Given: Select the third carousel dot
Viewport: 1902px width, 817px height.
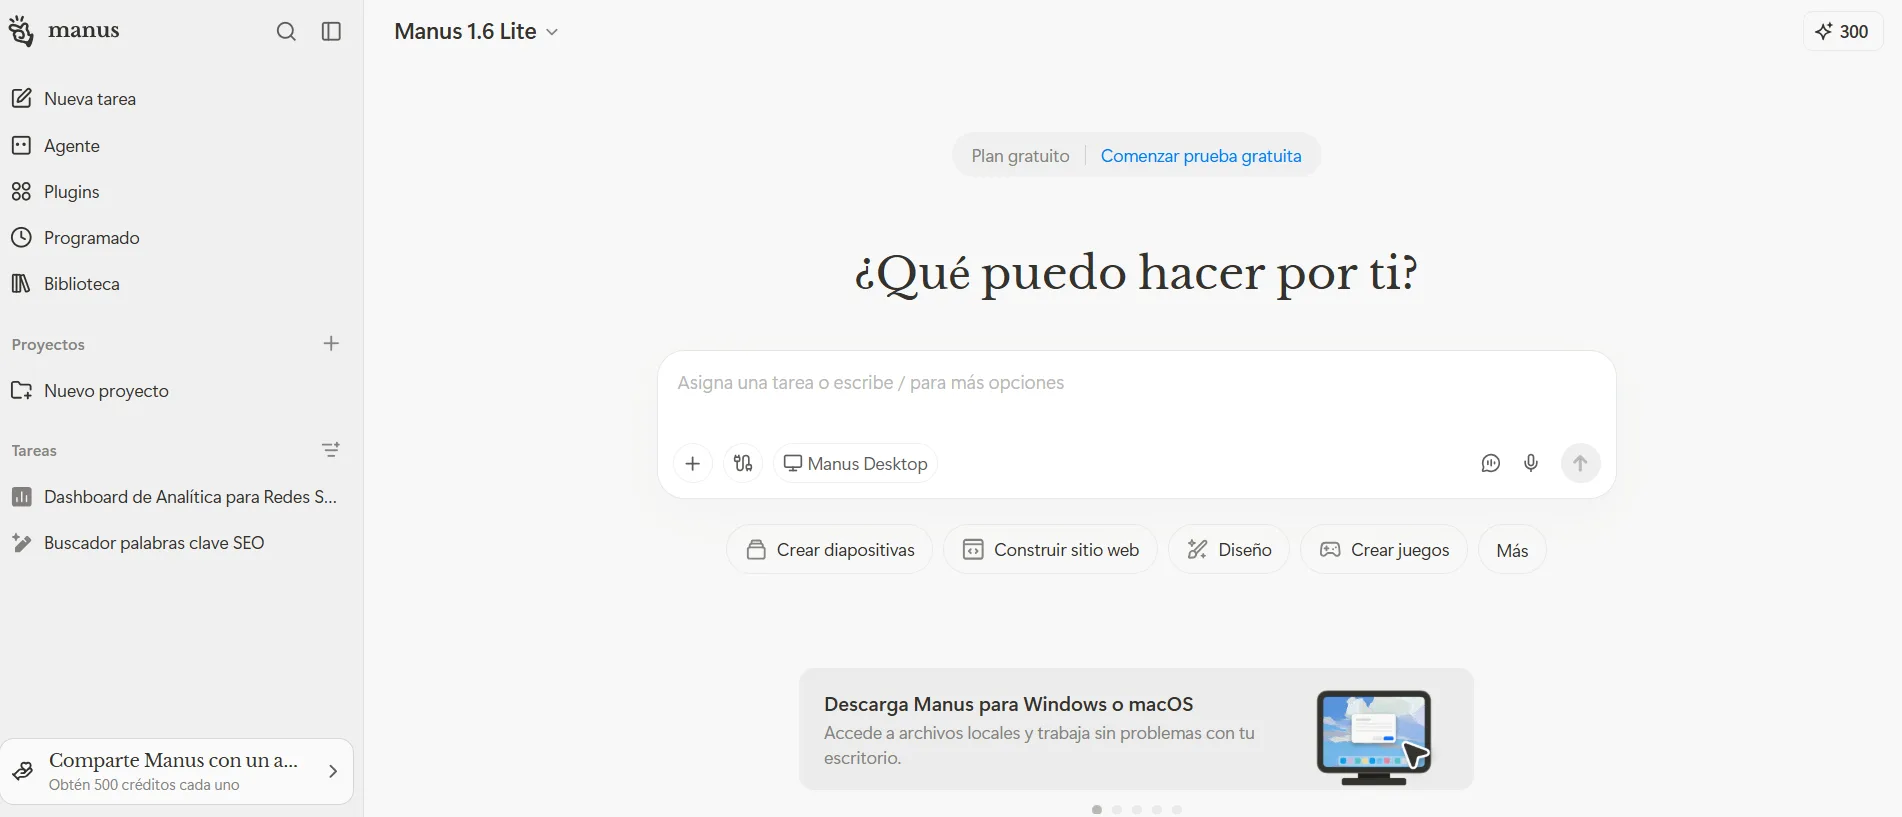Looking at the screenshot, I should [1137, 810].
